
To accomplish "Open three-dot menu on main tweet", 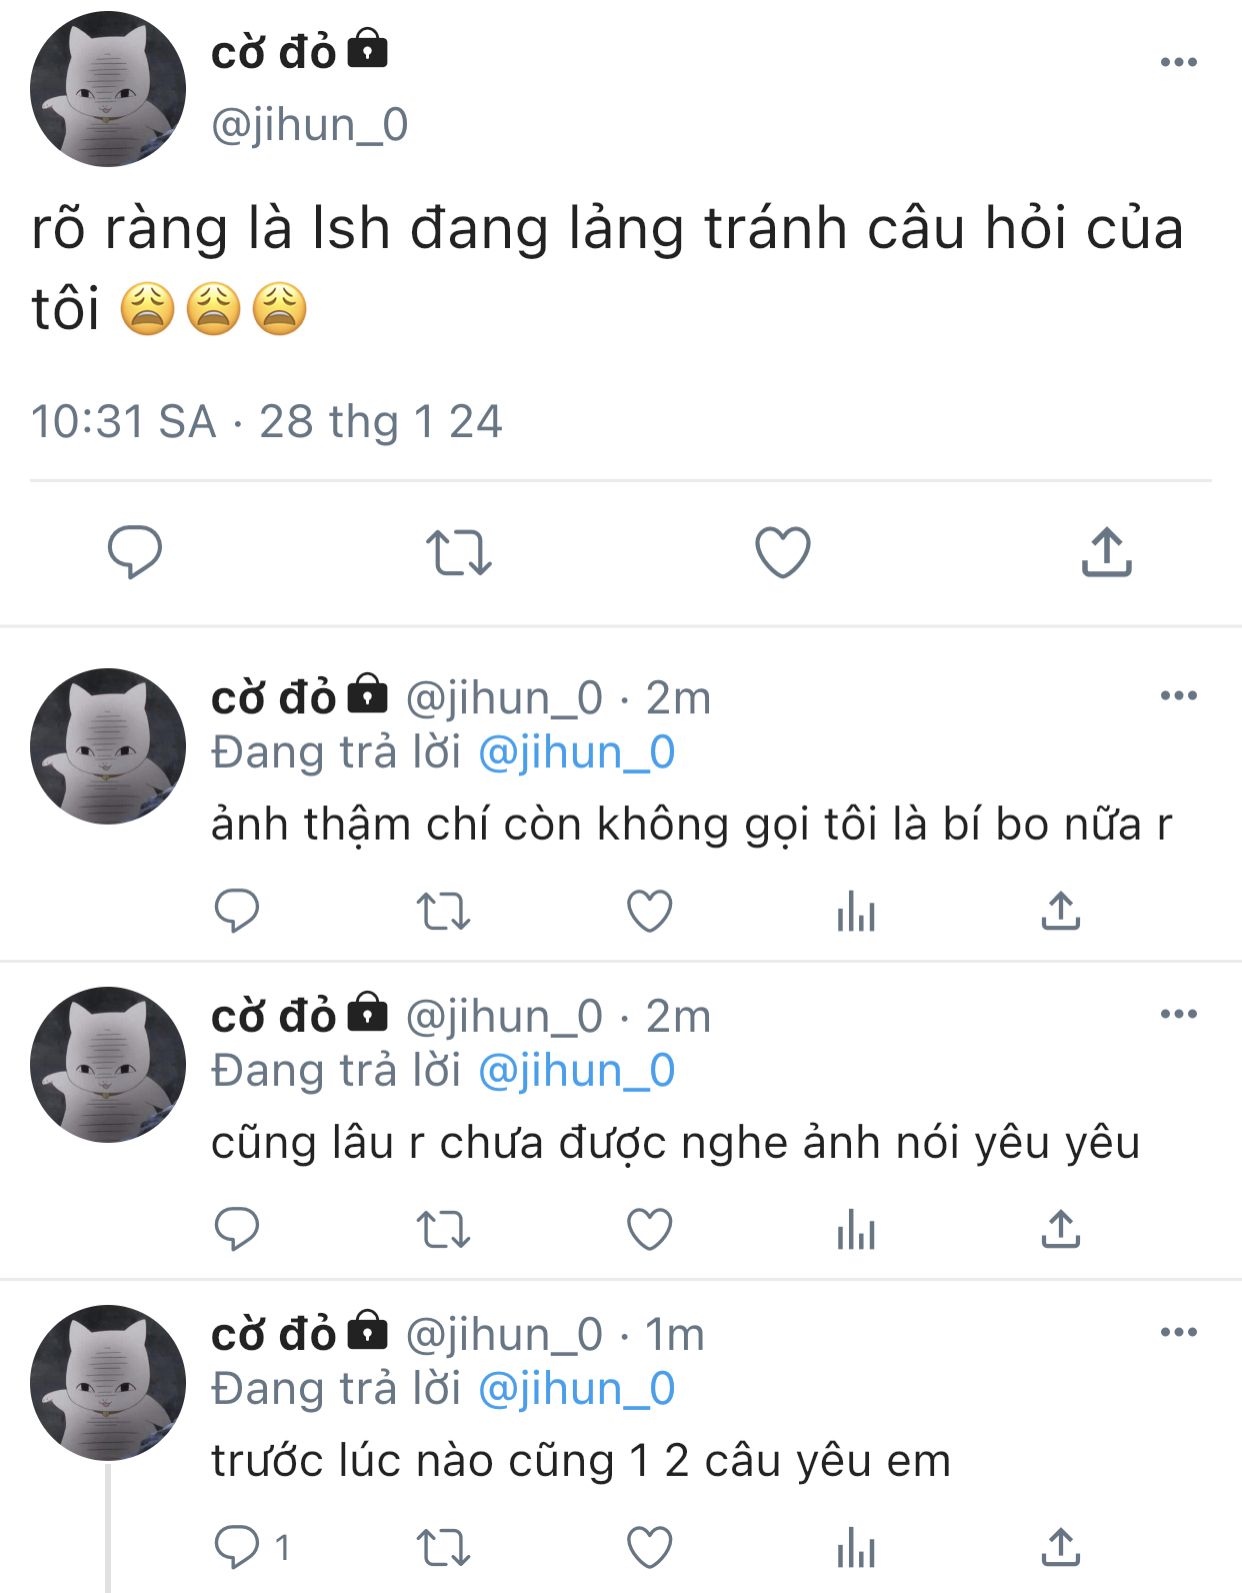I will [1179, 62].
